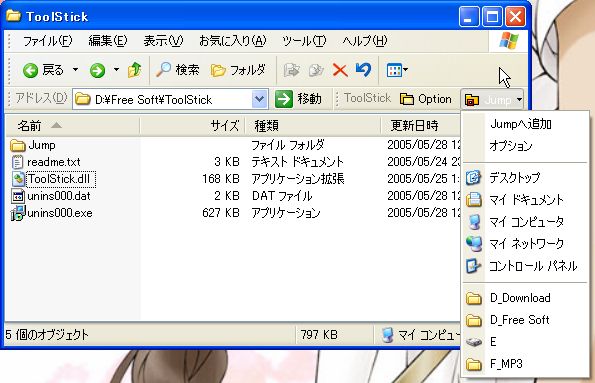Click the folder icon in title bar

pos(14,16)
